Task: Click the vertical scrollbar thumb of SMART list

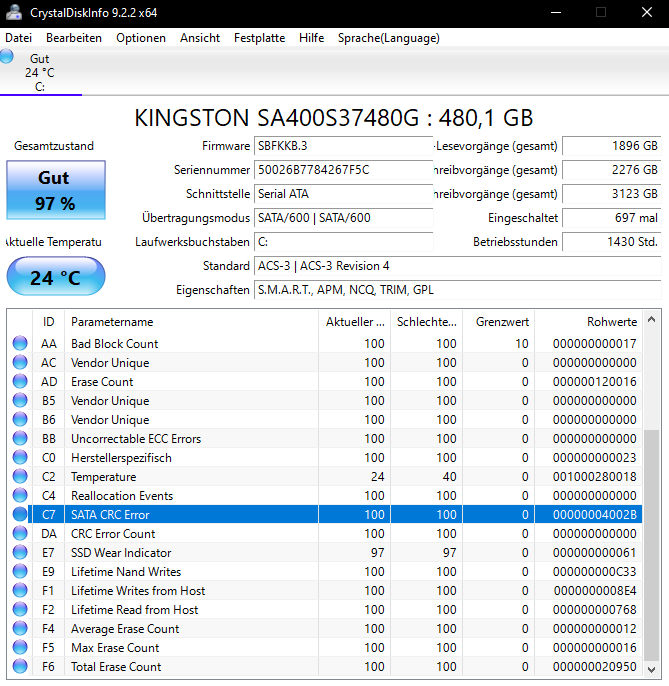Action: (651, 545)
